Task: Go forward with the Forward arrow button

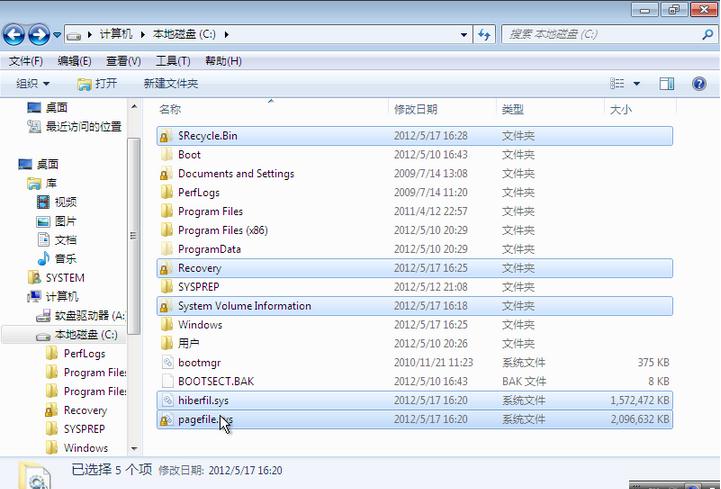Action: click(x=39, y=35)
